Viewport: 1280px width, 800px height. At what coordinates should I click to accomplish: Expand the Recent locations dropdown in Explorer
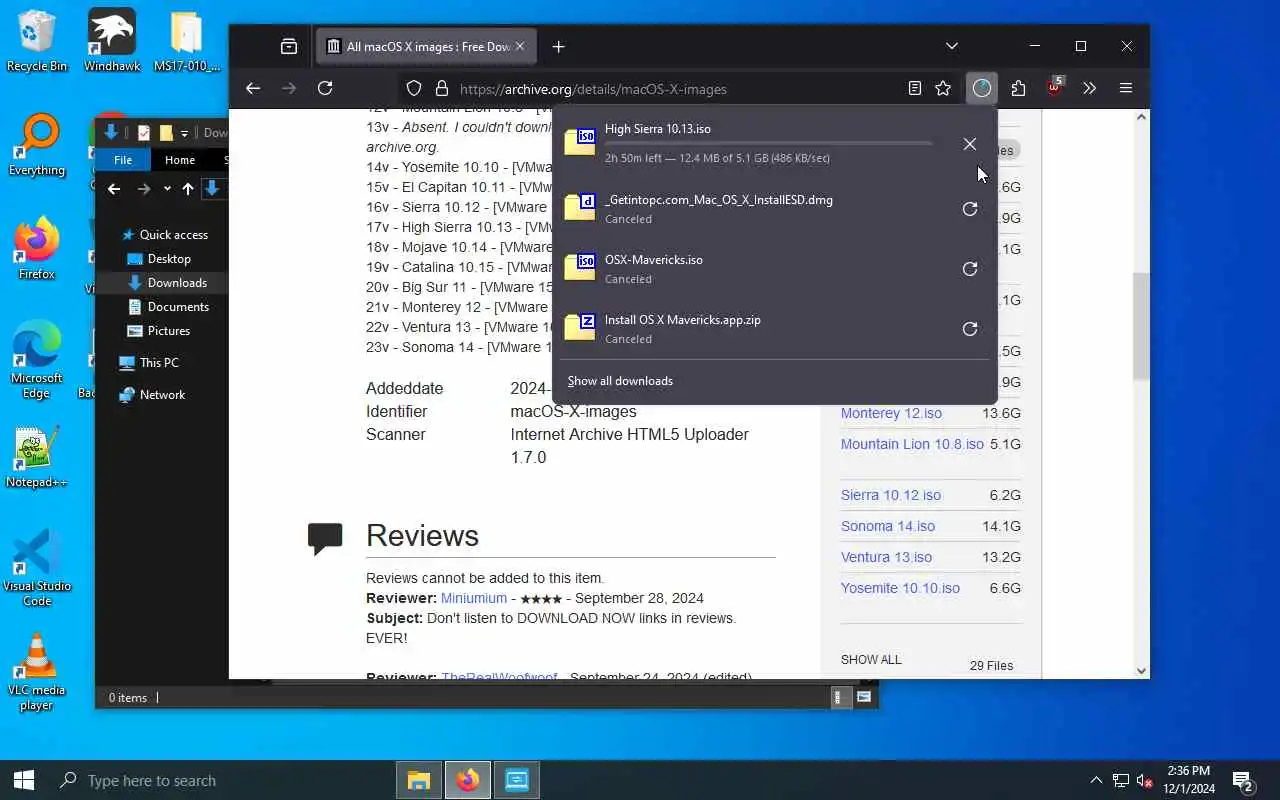(167, 188)
